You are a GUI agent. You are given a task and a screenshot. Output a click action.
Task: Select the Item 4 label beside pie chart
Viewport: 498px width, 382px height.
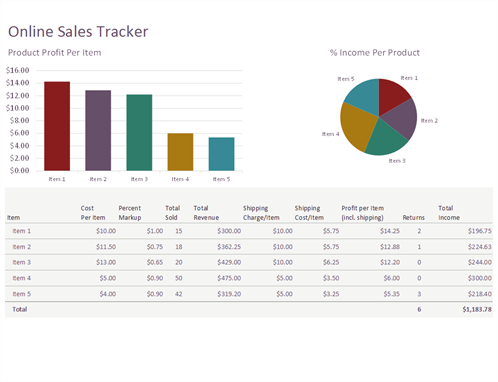pyautogui.click(x=330, y=134)
